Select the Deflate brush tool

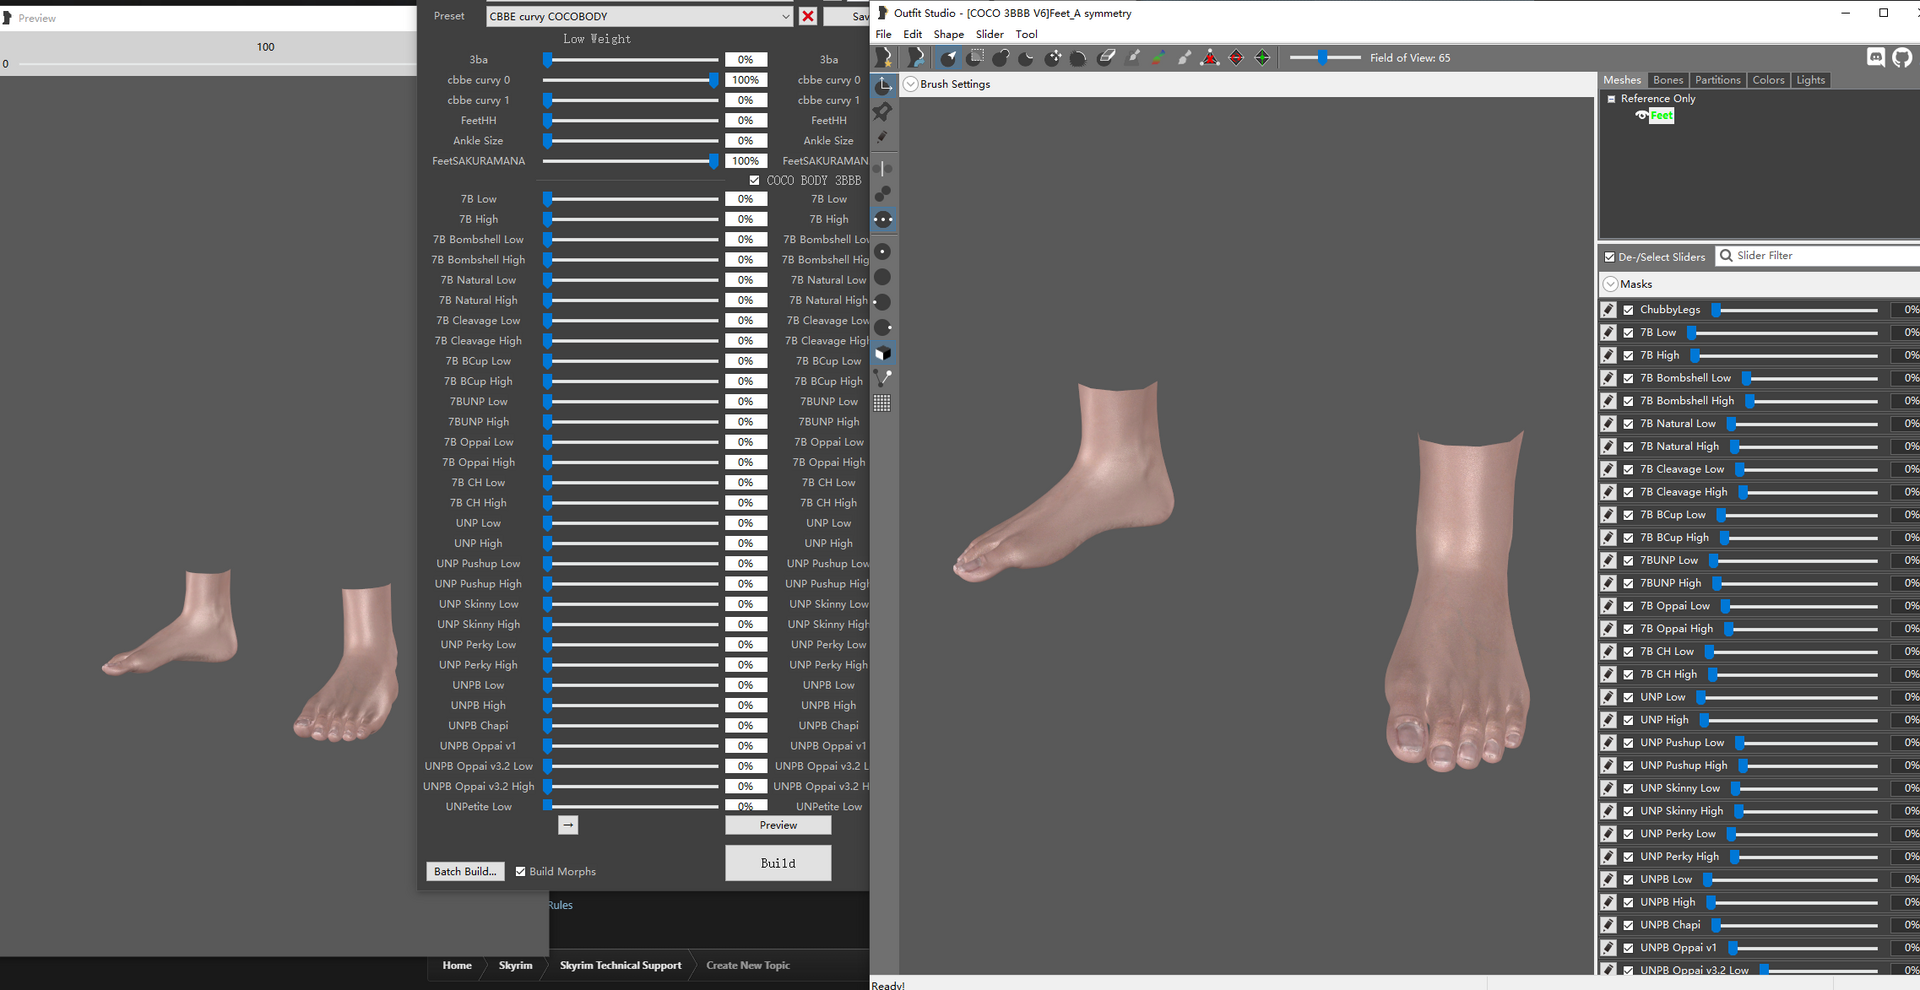1027,58
